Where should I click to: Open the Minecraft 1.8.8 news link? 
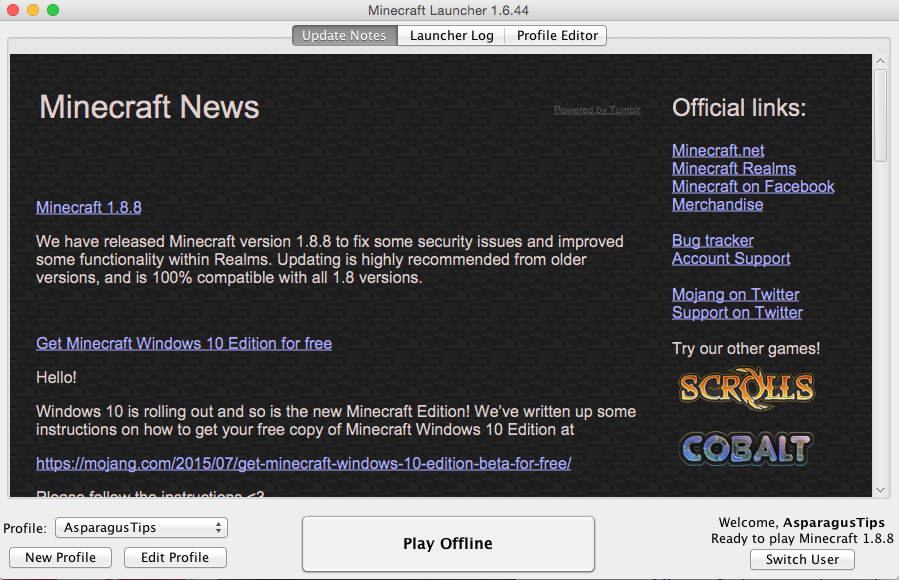tap(88, 207)
